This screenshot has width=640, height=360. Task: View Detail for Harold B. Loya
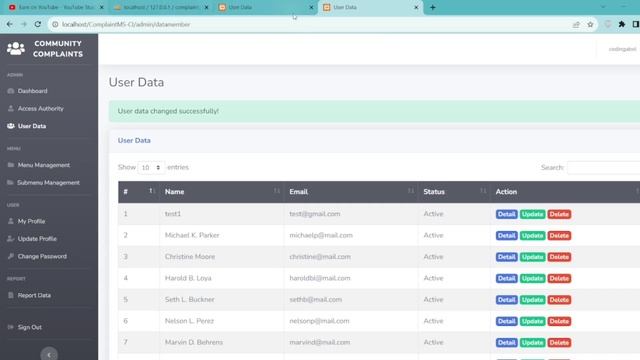tap(507, 278)
